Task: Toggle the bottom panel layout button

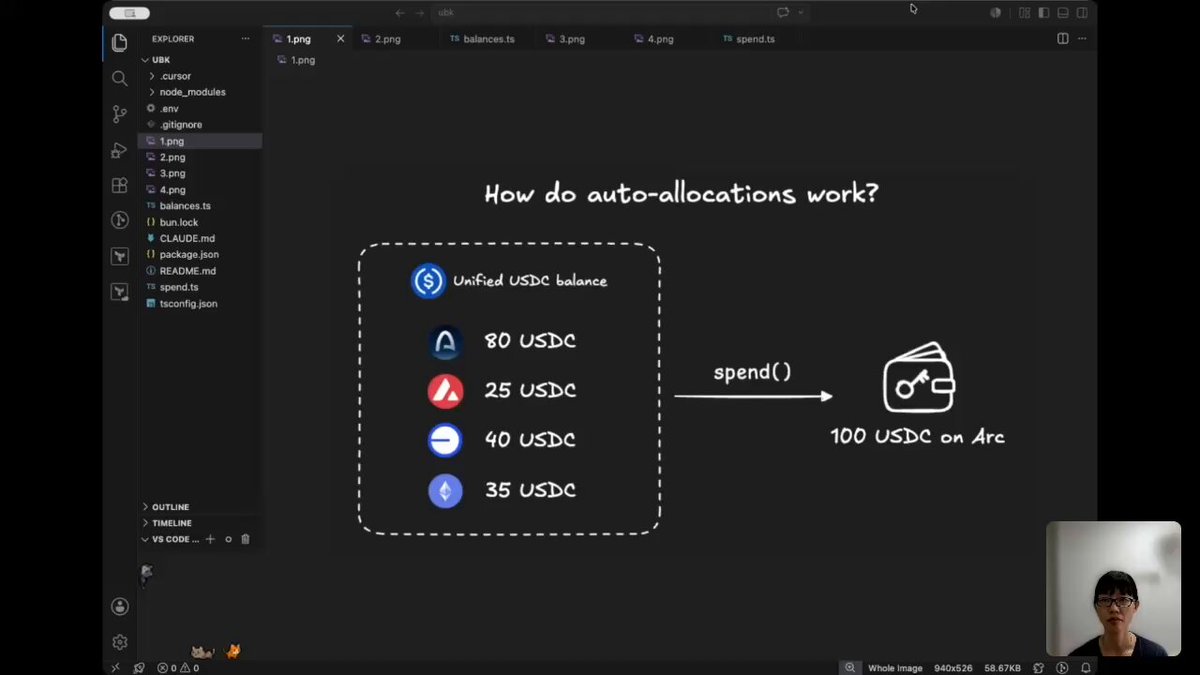Action: pos(1063,13)
